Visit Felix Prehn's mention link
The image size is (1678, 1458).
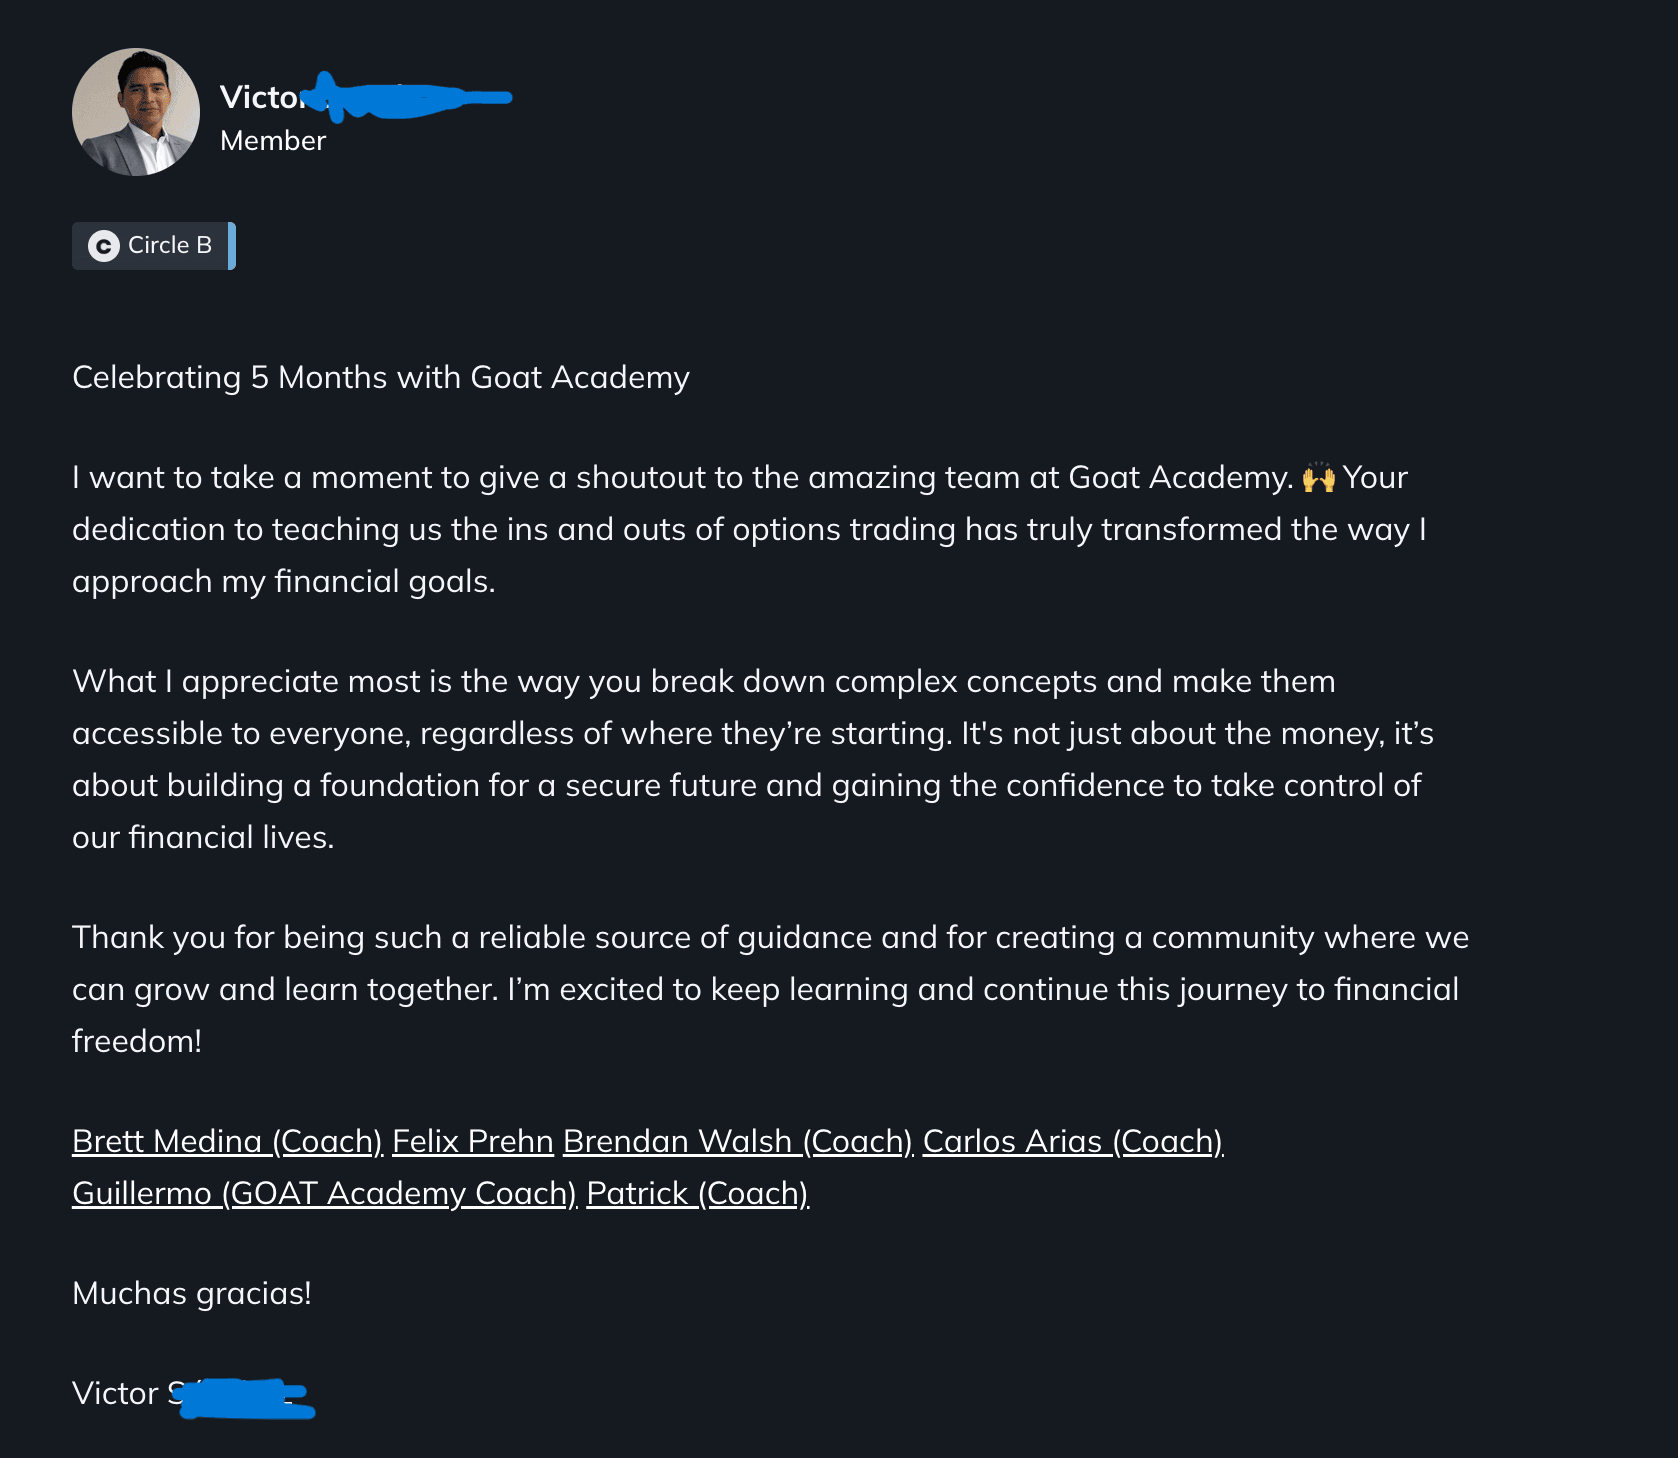472,1141
